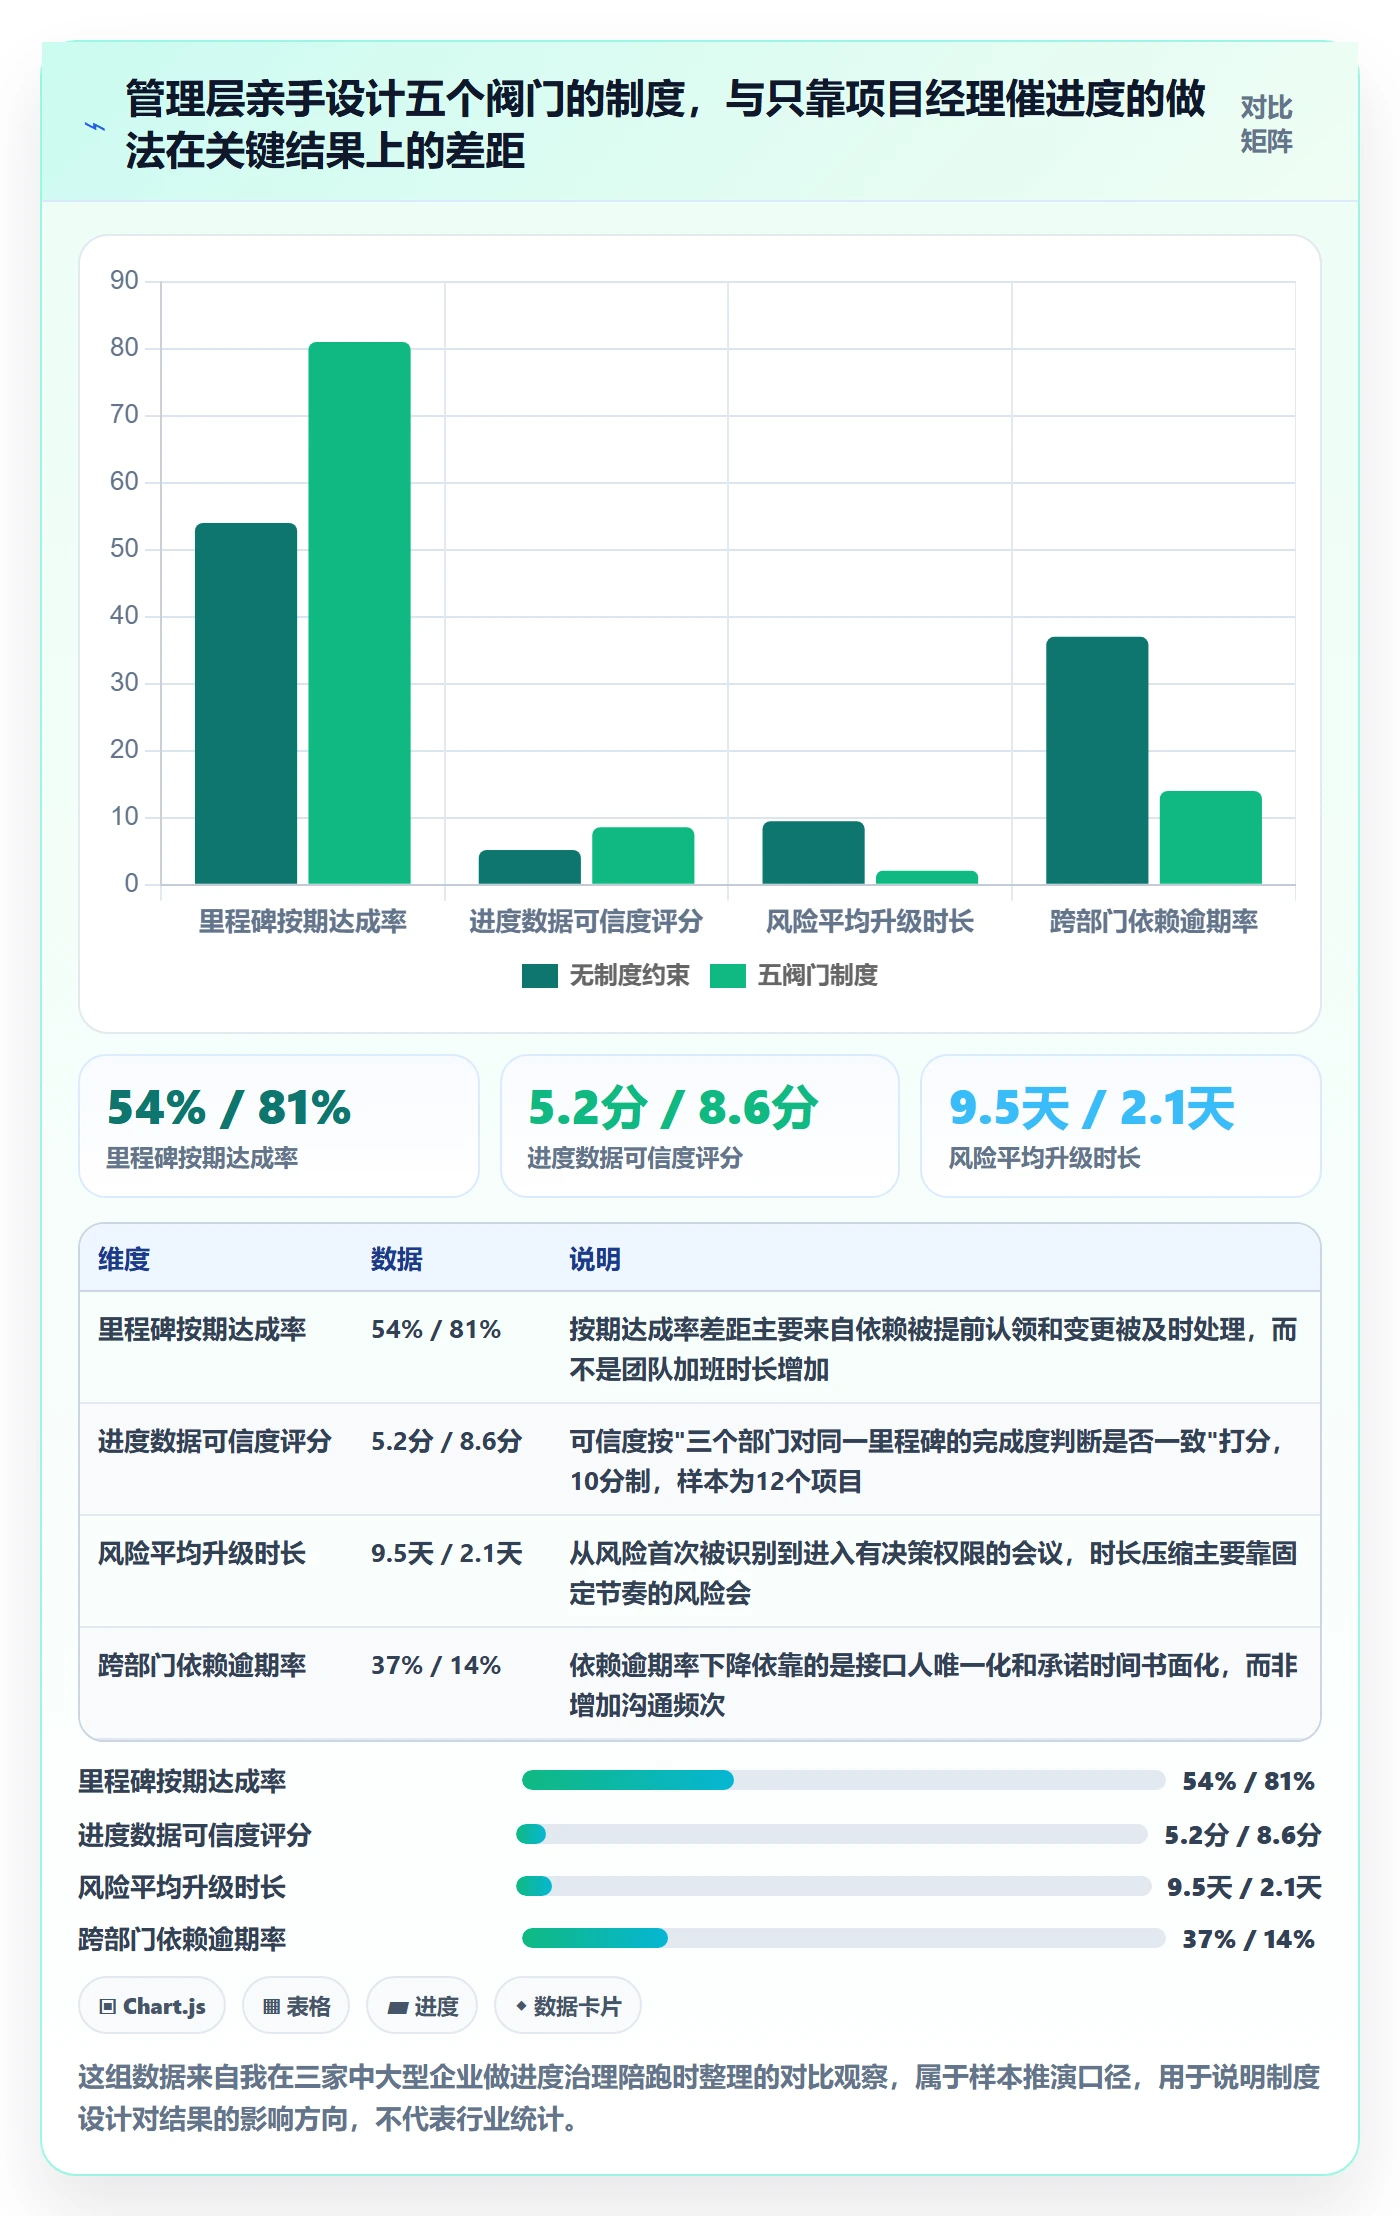The height and width of the screenshot is (2216, 1400).
Task: Click table cell 风险平均升级时长
Action: pyautogui.click(x=202, y=1553)
